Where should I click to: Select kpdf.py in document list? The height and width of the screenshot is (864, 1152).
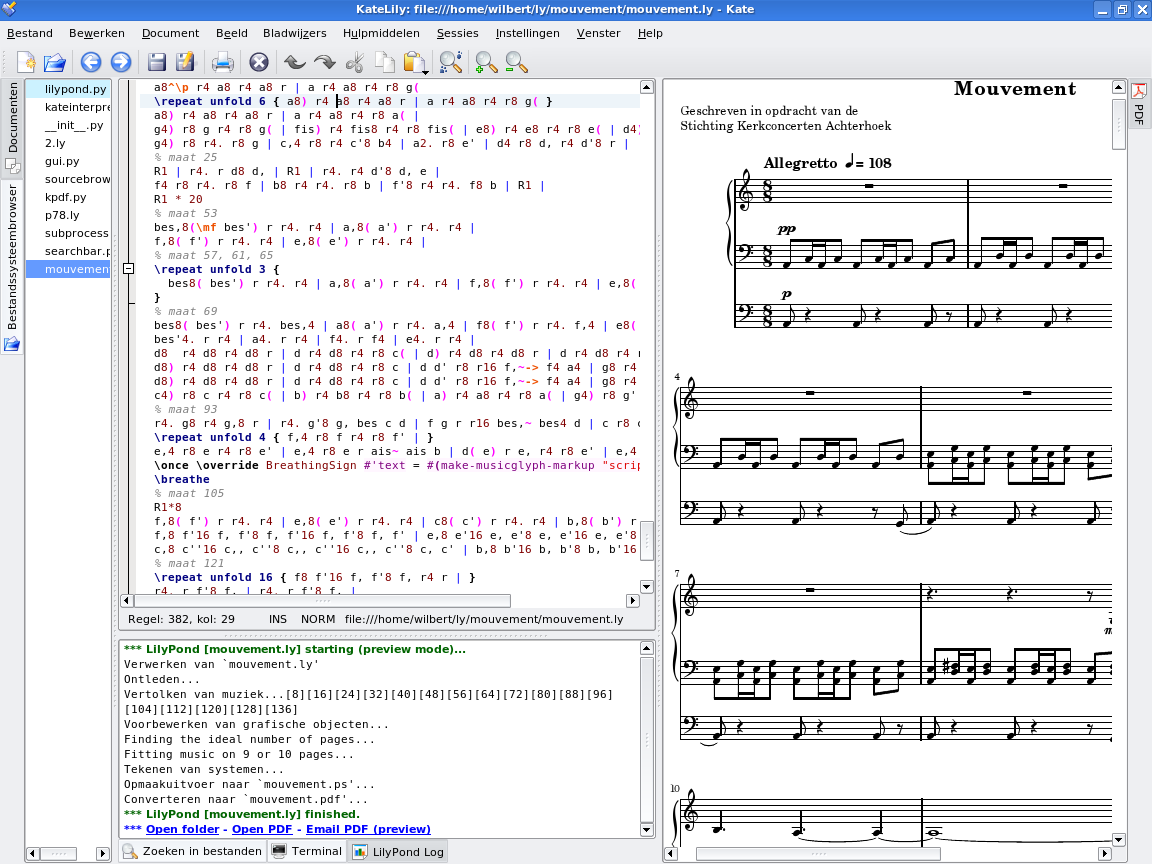click(68, 197)
